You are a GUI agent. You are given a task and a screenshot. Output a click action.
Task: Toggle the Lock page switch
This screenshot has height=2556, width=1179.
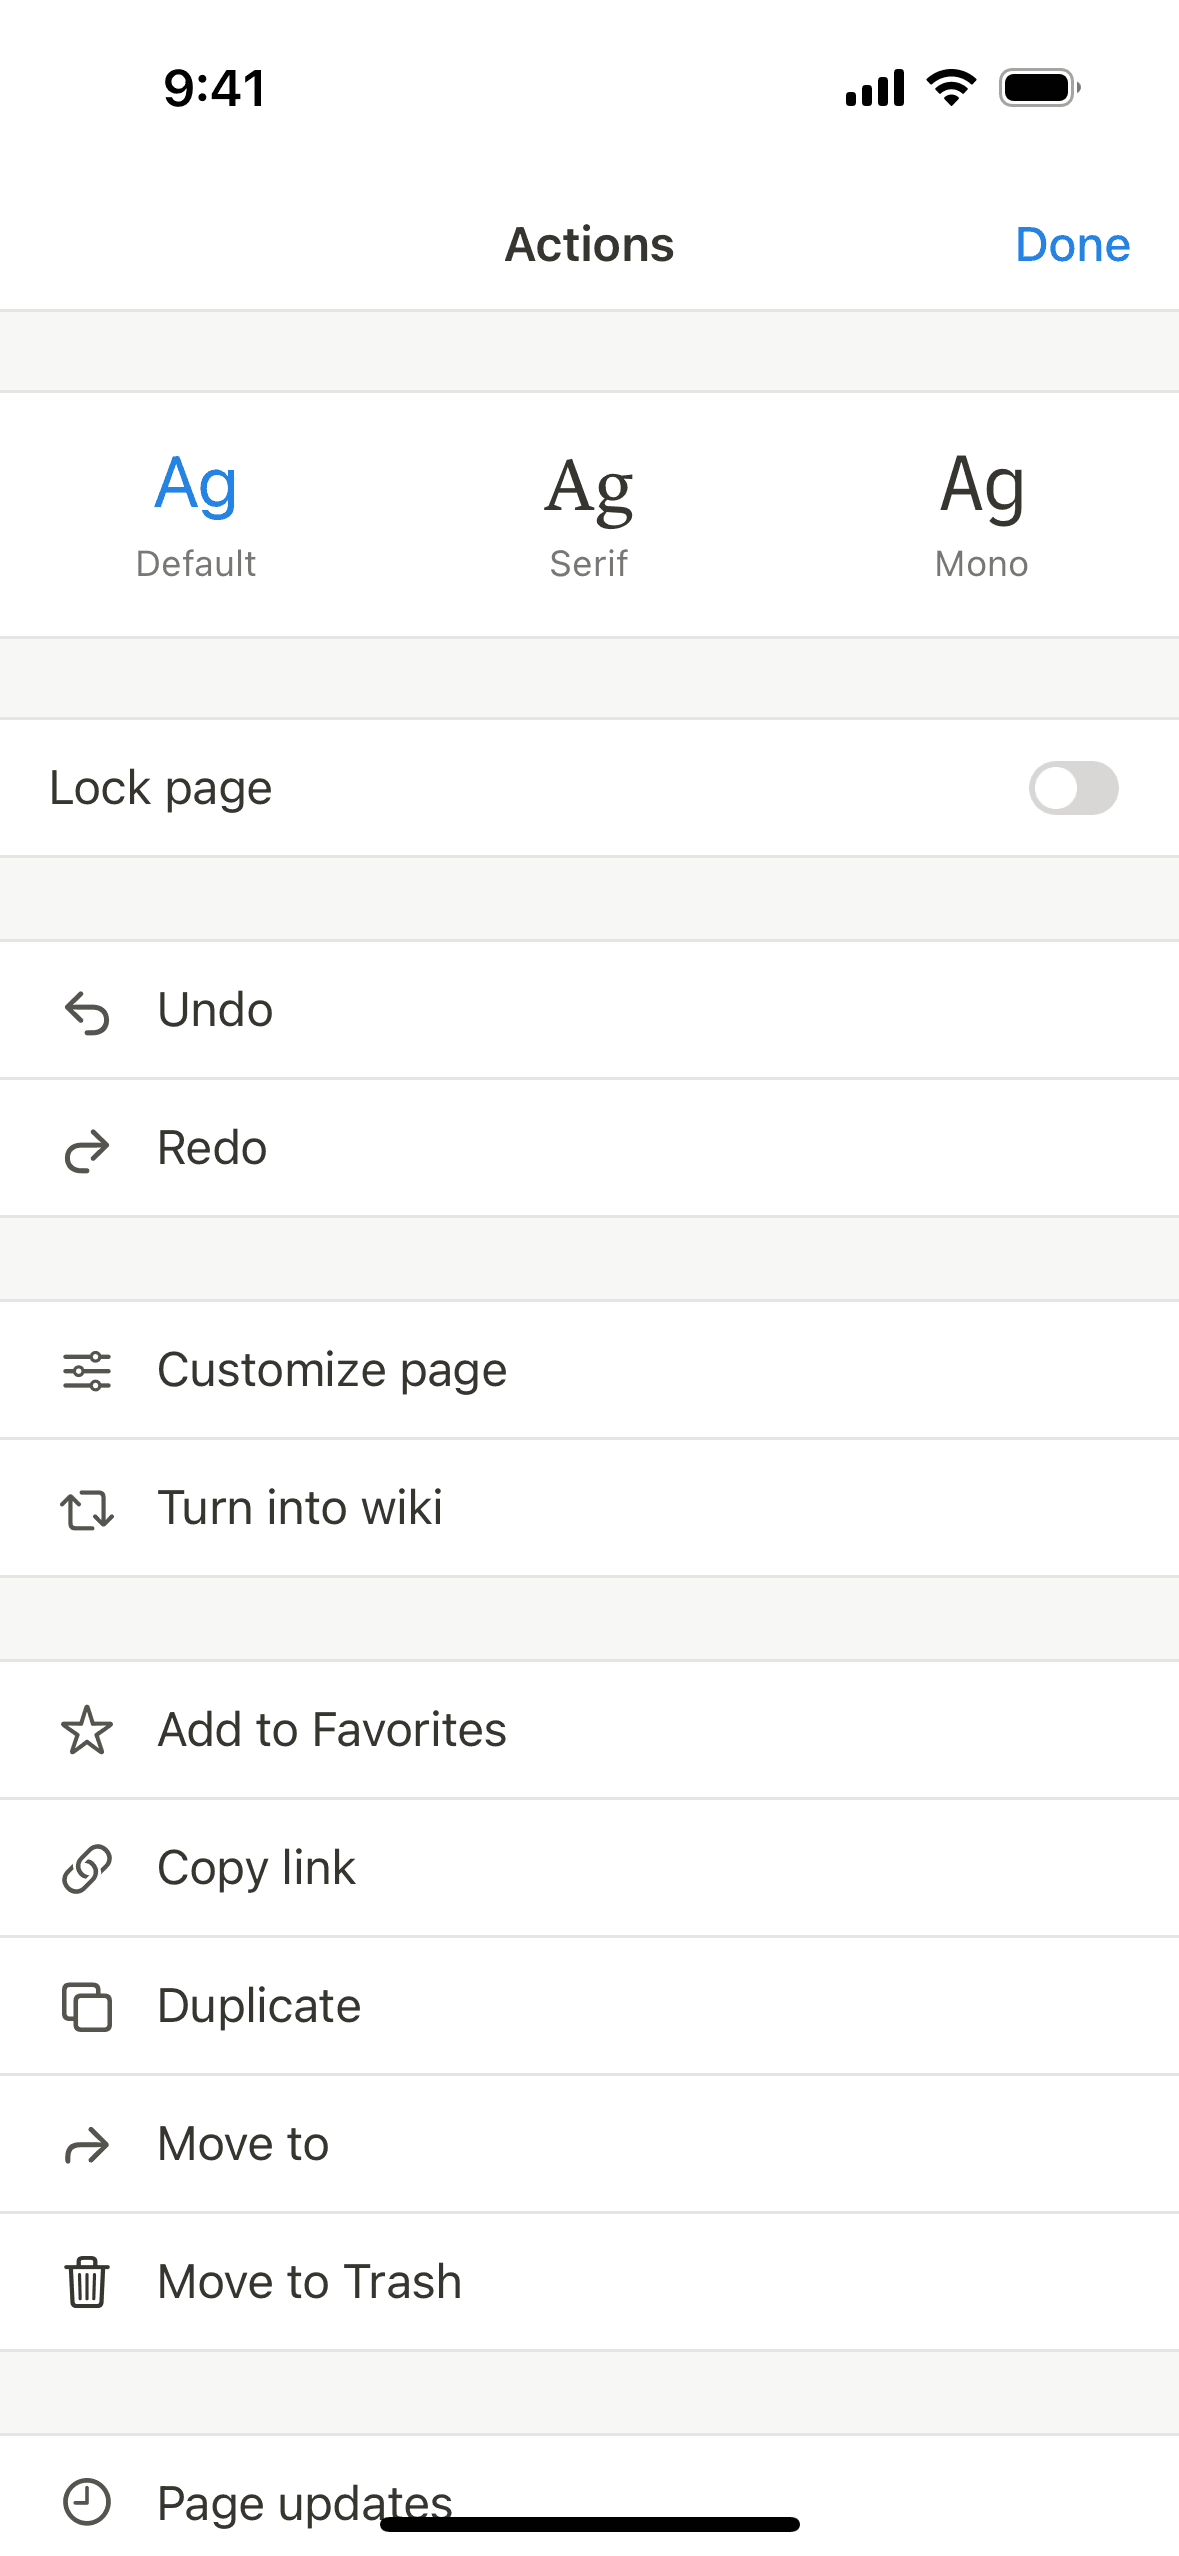[1073, 788]
